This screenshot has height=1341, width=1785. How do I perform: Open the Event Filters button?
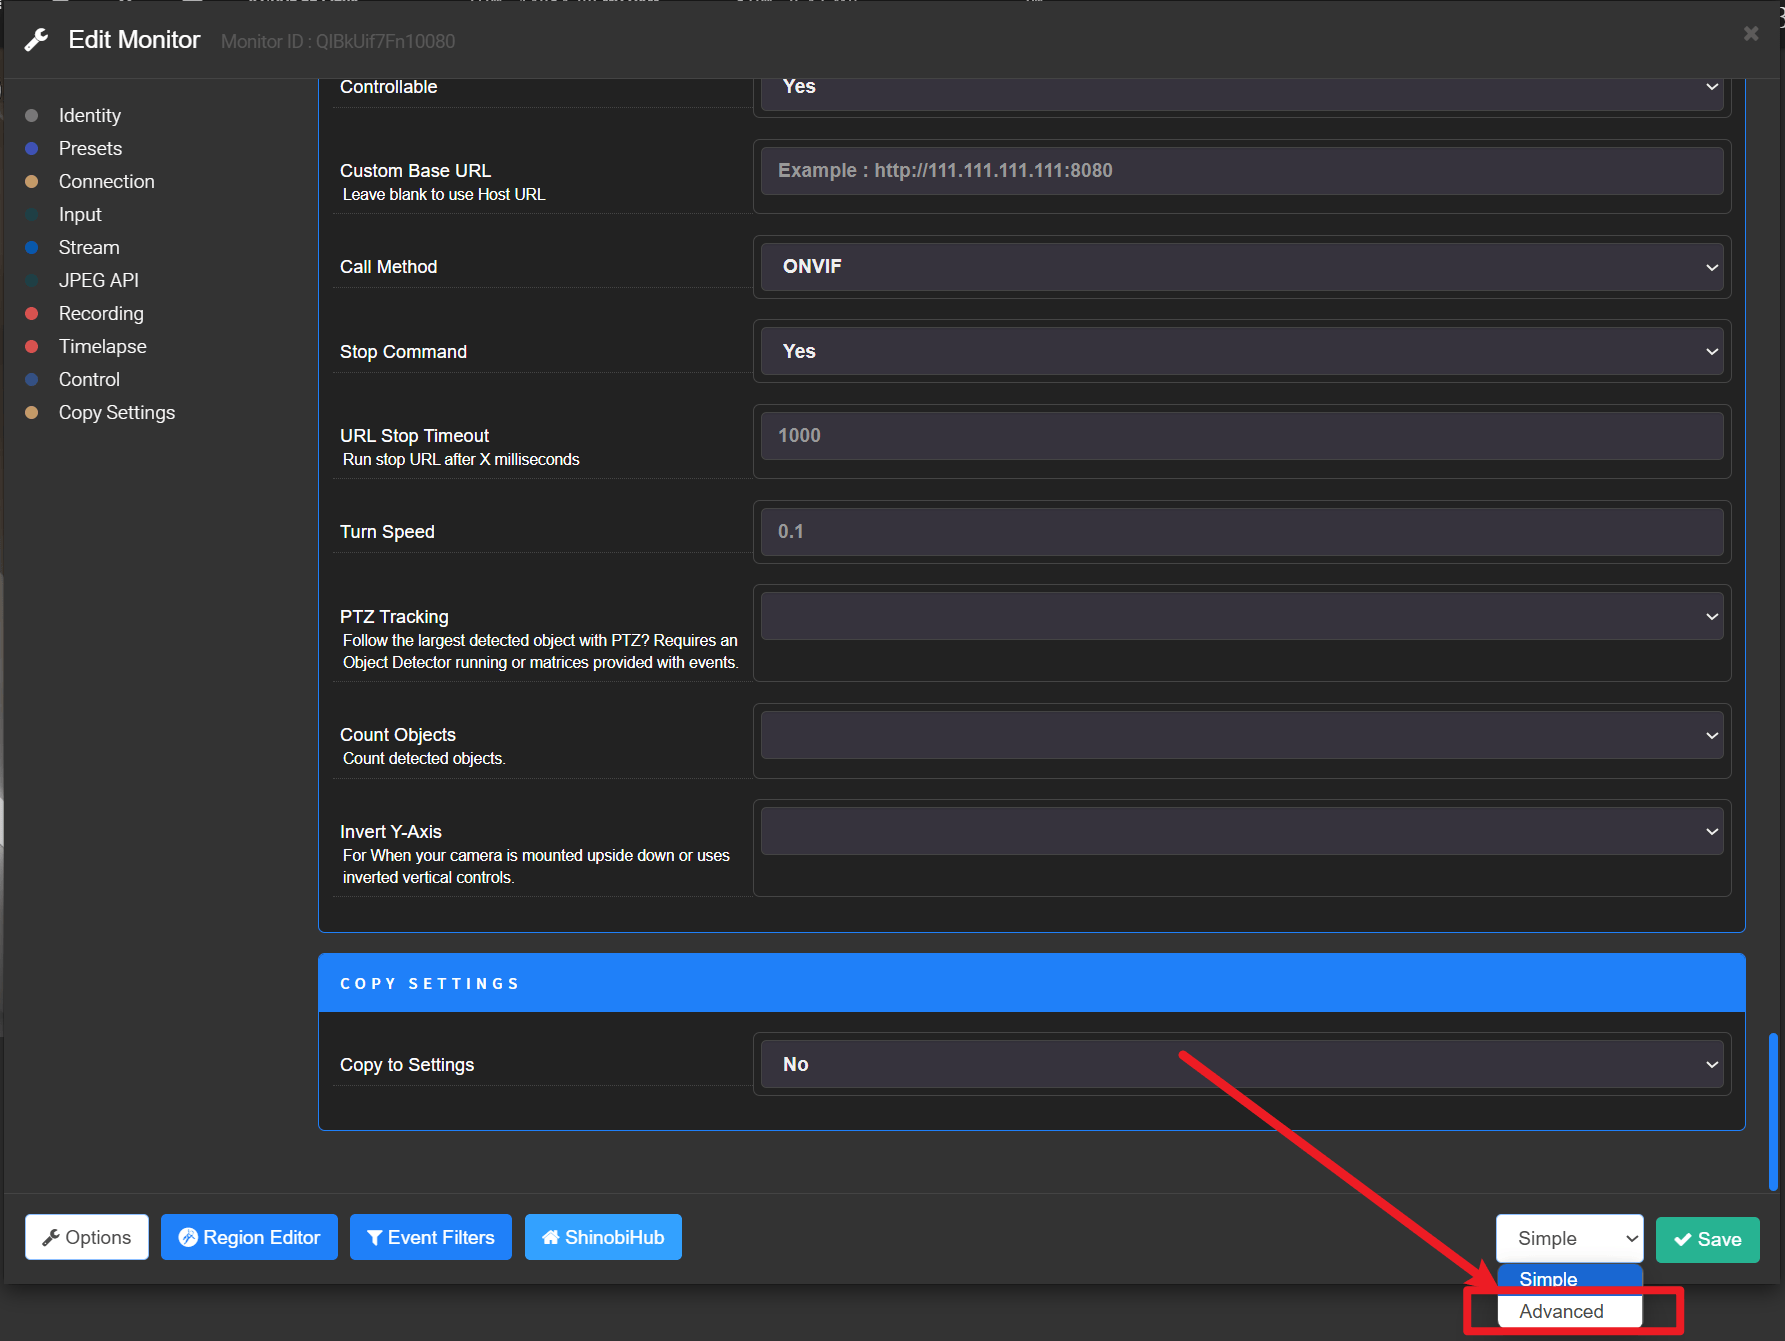pyautogui.click(x=431, y=1238)
